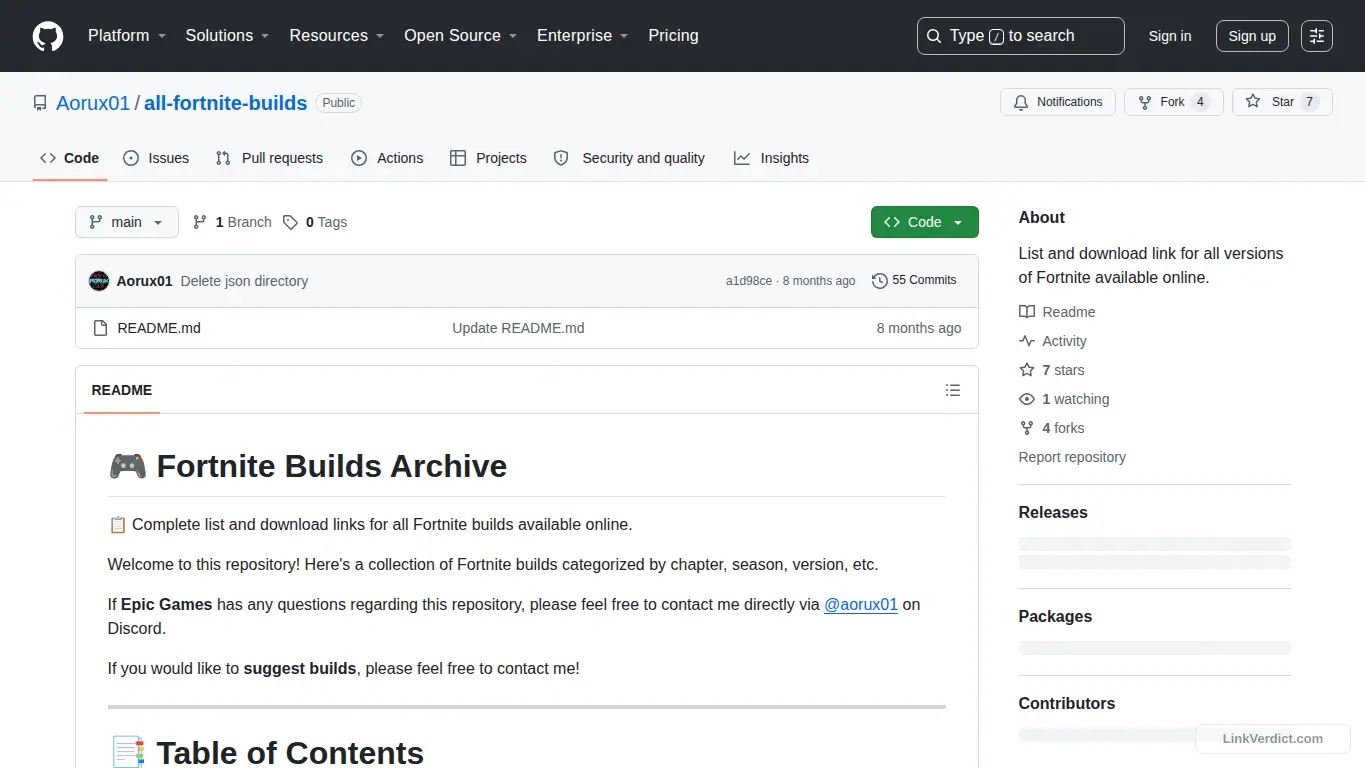Click the Sign up button

point(1252,36)
